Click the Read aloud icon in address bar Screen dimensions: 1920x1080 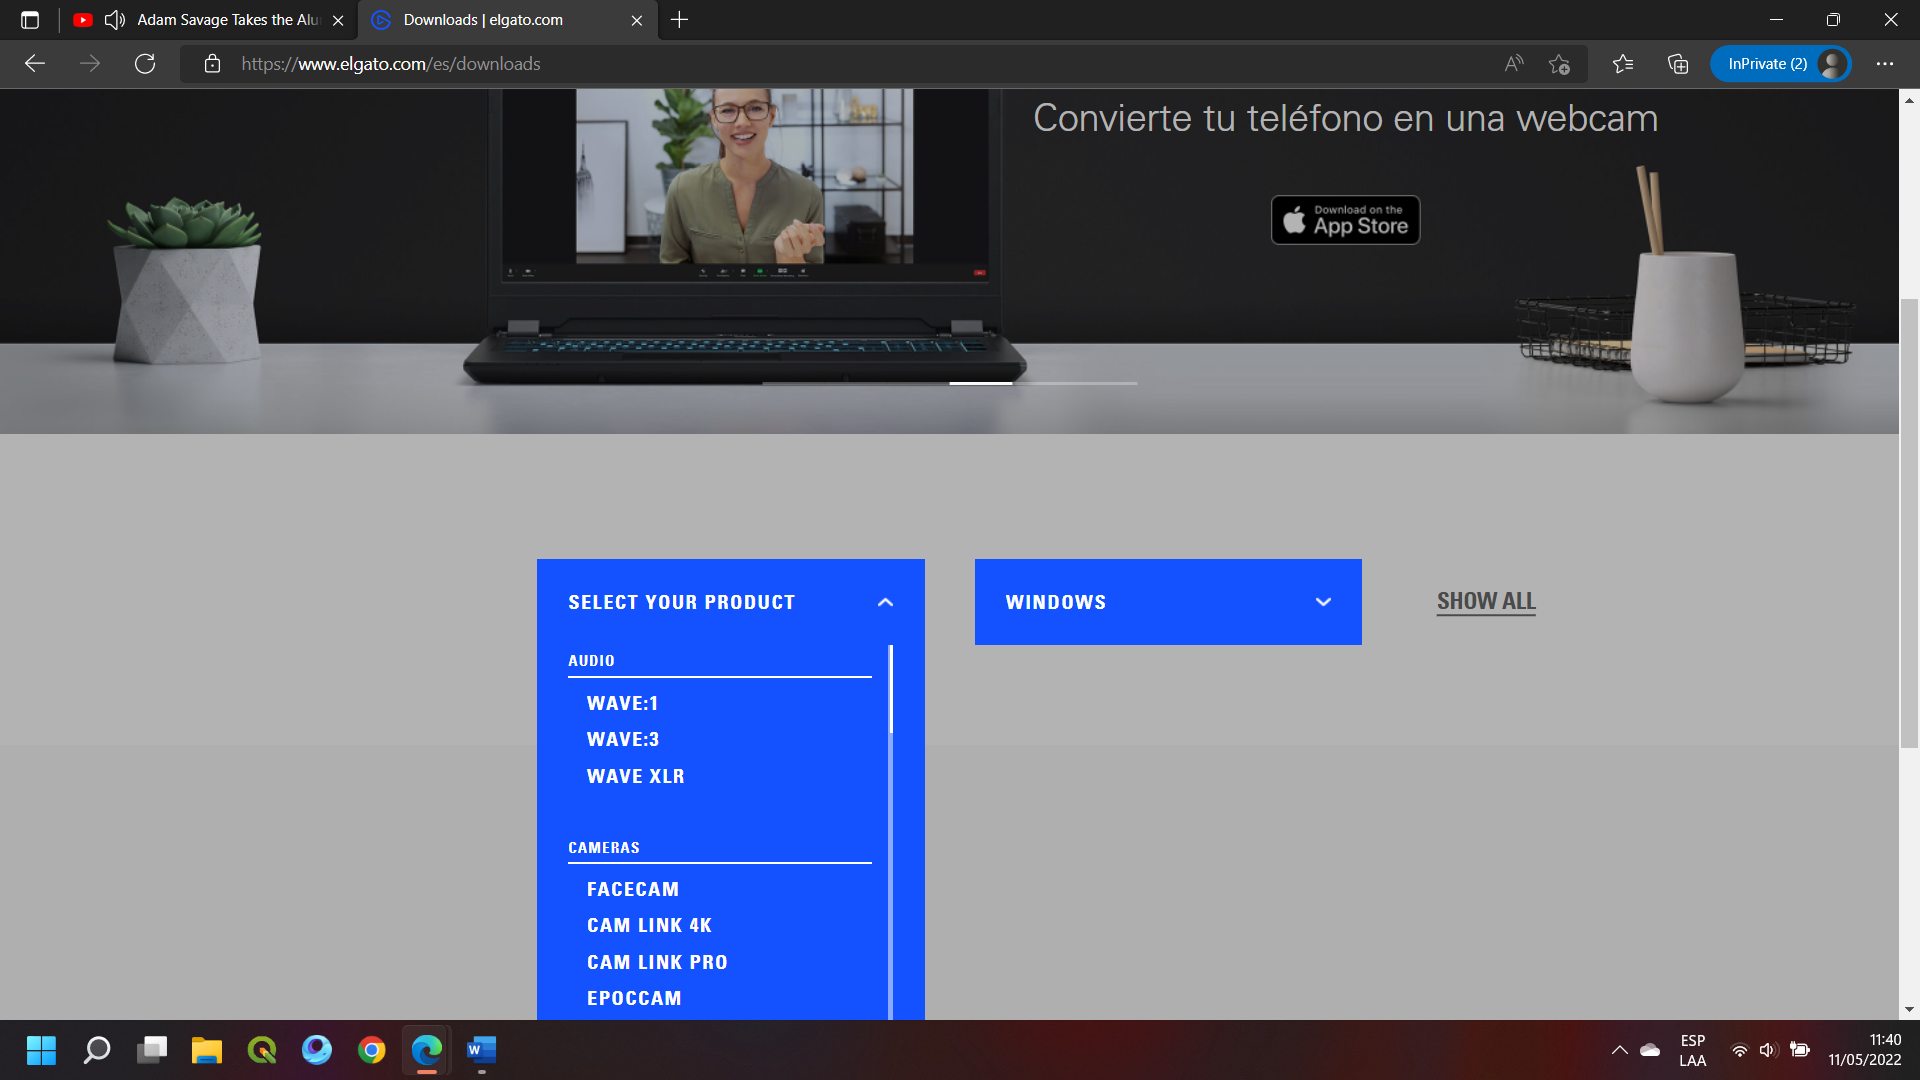point(1514,64)
